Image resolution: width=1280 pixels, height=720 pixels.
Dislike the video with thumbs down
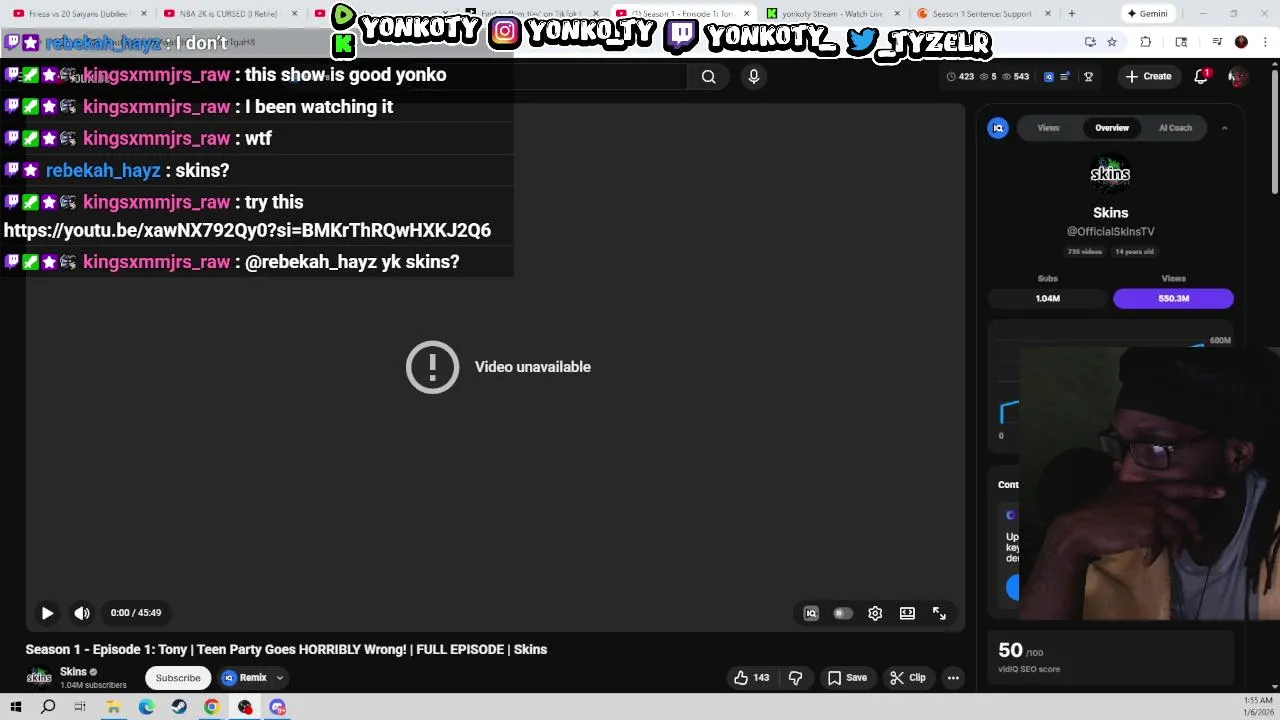pos(796,678)
